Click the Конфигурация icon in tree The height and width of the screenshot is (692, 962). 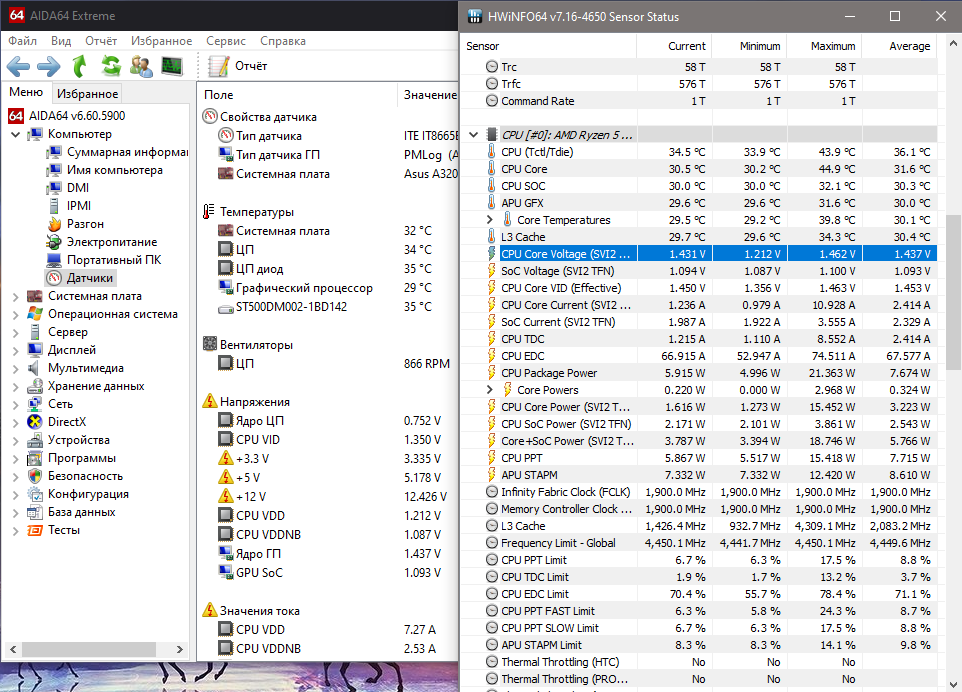(35, 494)
